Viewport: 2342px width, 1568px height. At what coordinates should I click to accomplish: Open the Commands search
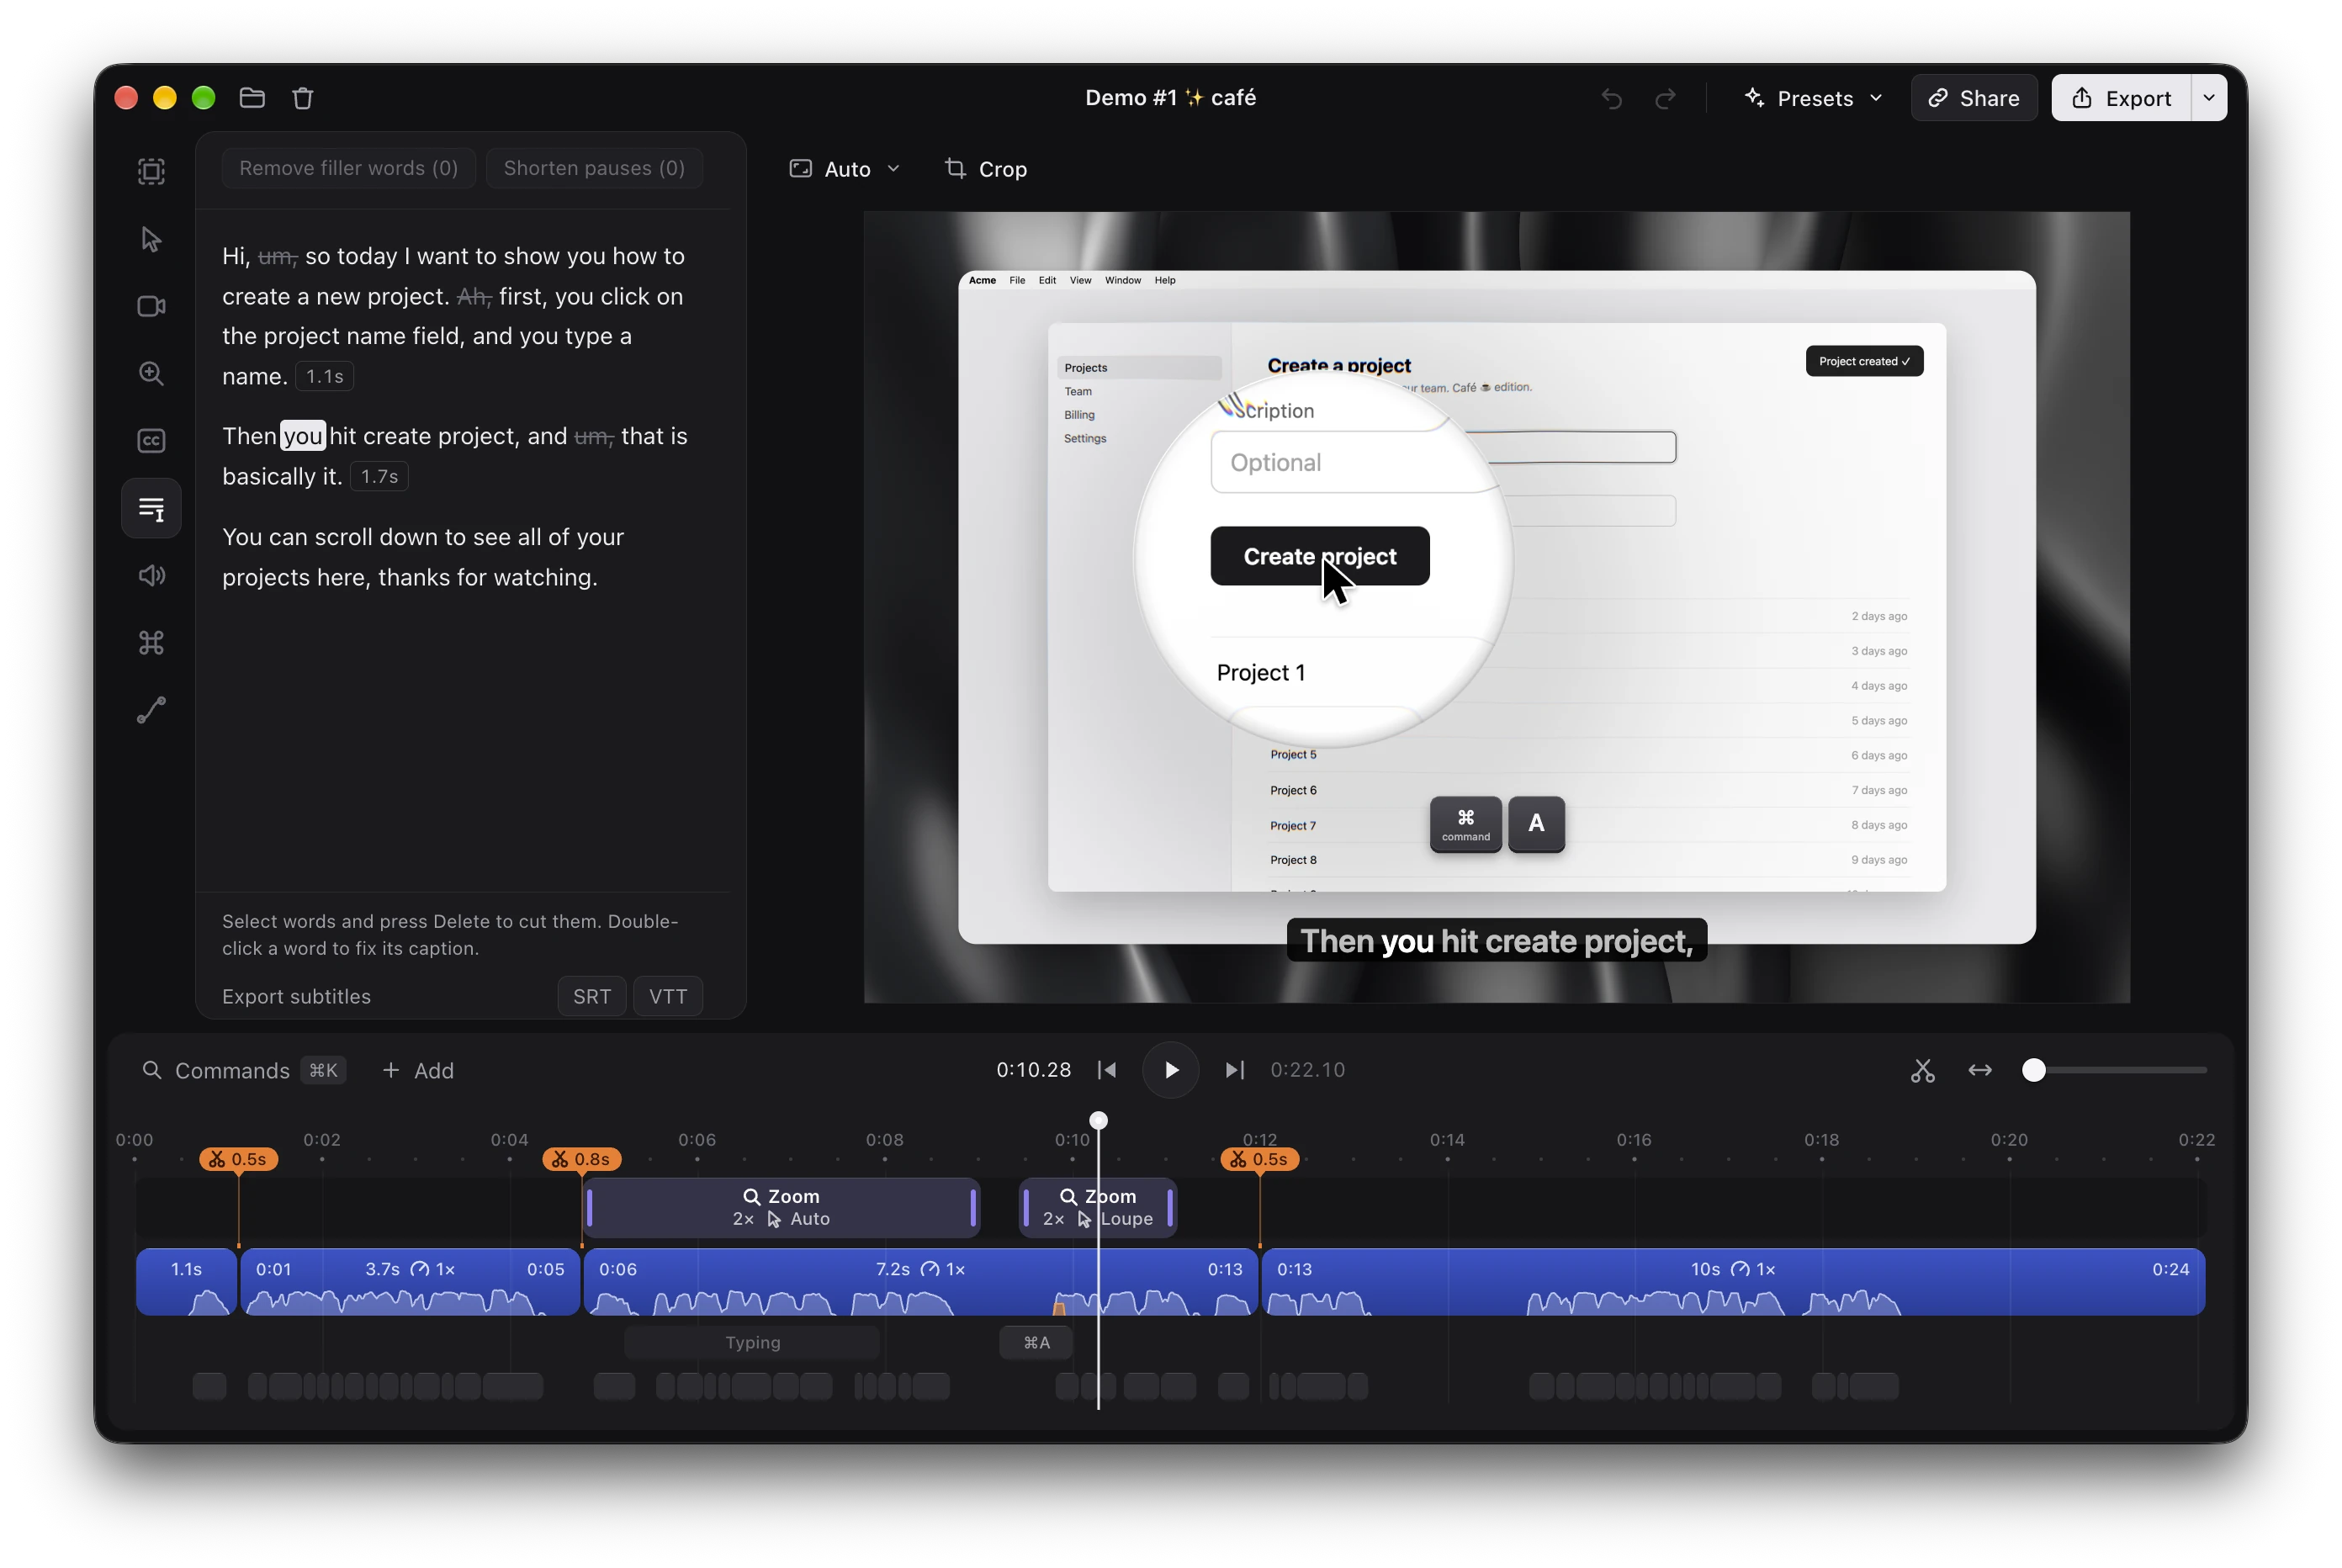[243, 1070]
